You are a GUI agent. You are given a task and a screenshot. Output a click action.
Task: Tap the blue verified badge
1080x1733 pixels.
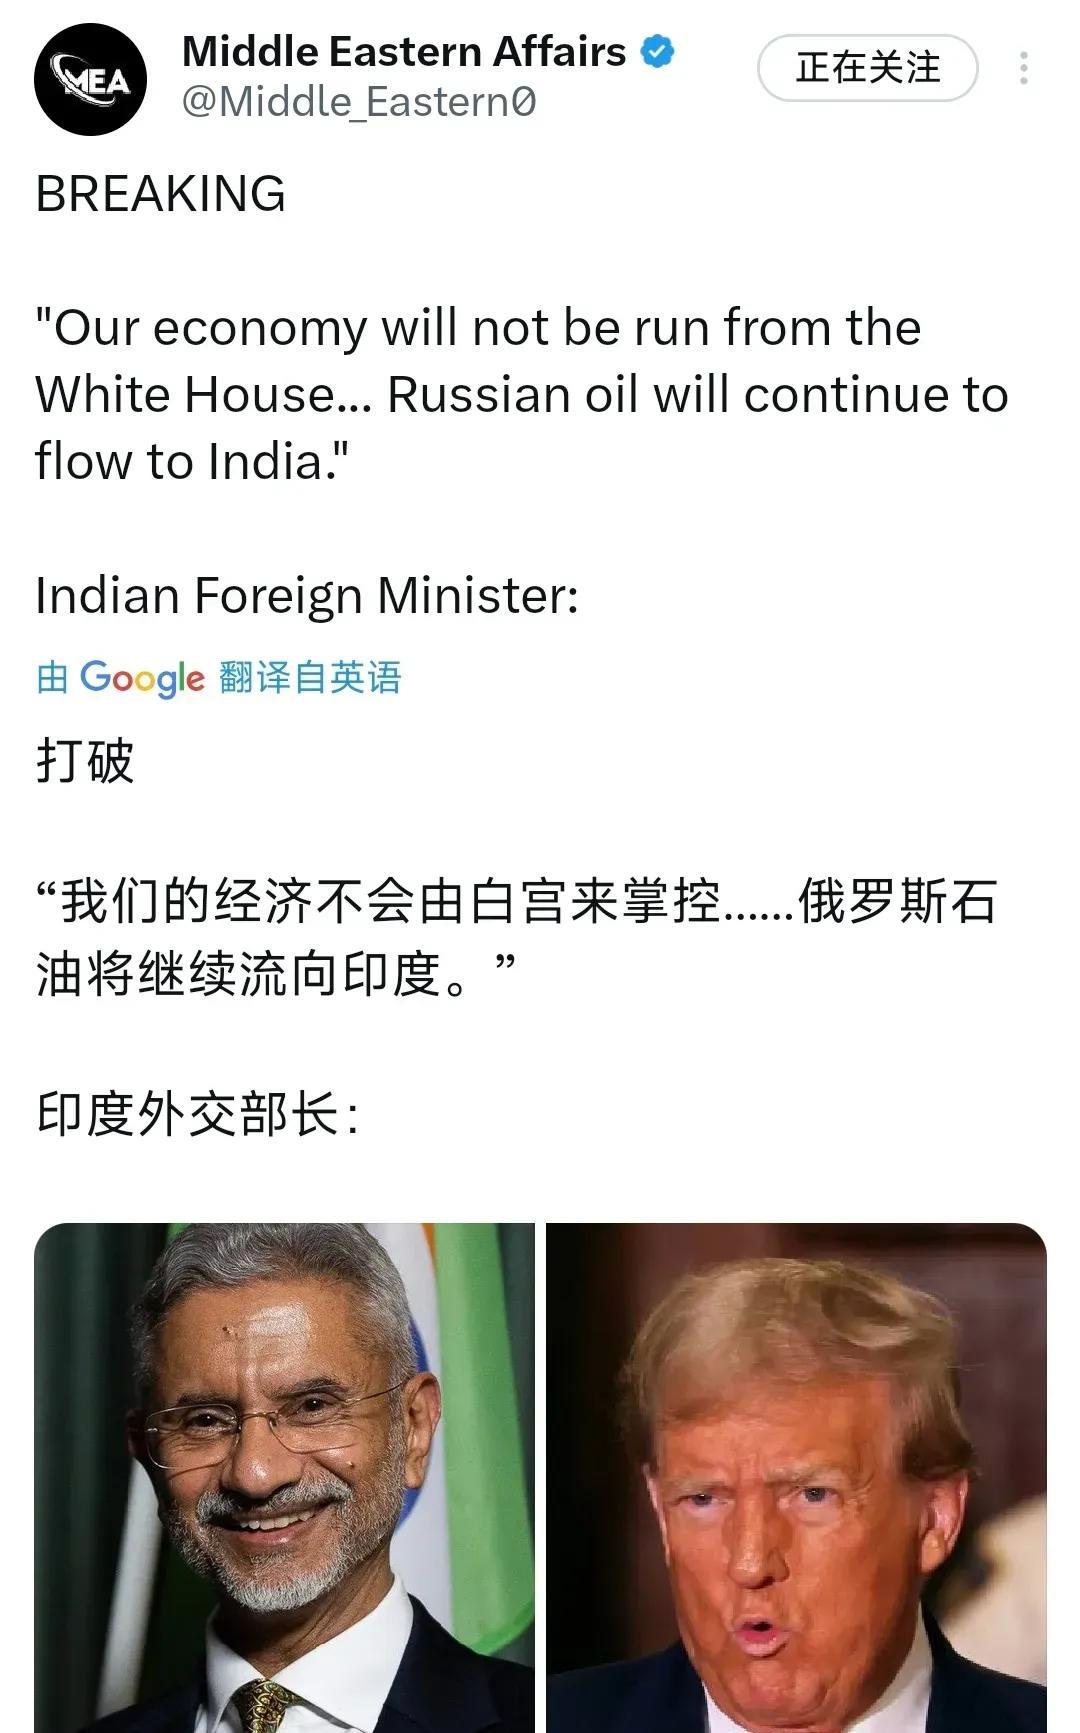657,52
